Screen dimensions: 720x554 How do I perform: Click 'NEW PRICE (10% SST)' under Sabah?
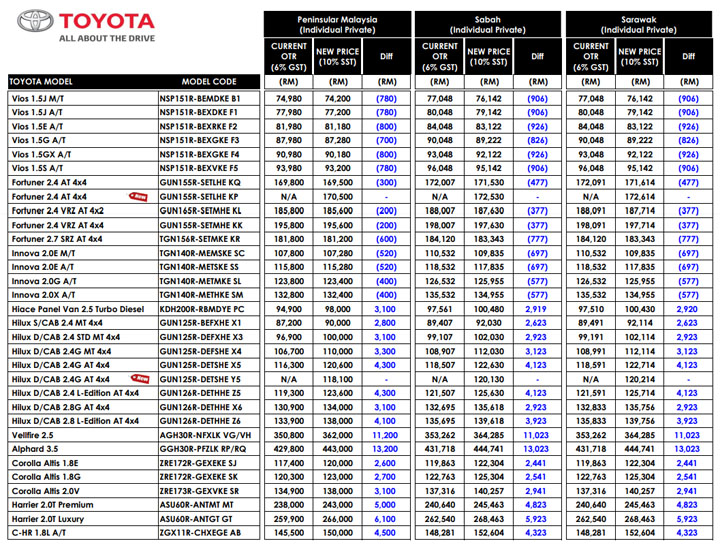(489, 57)
